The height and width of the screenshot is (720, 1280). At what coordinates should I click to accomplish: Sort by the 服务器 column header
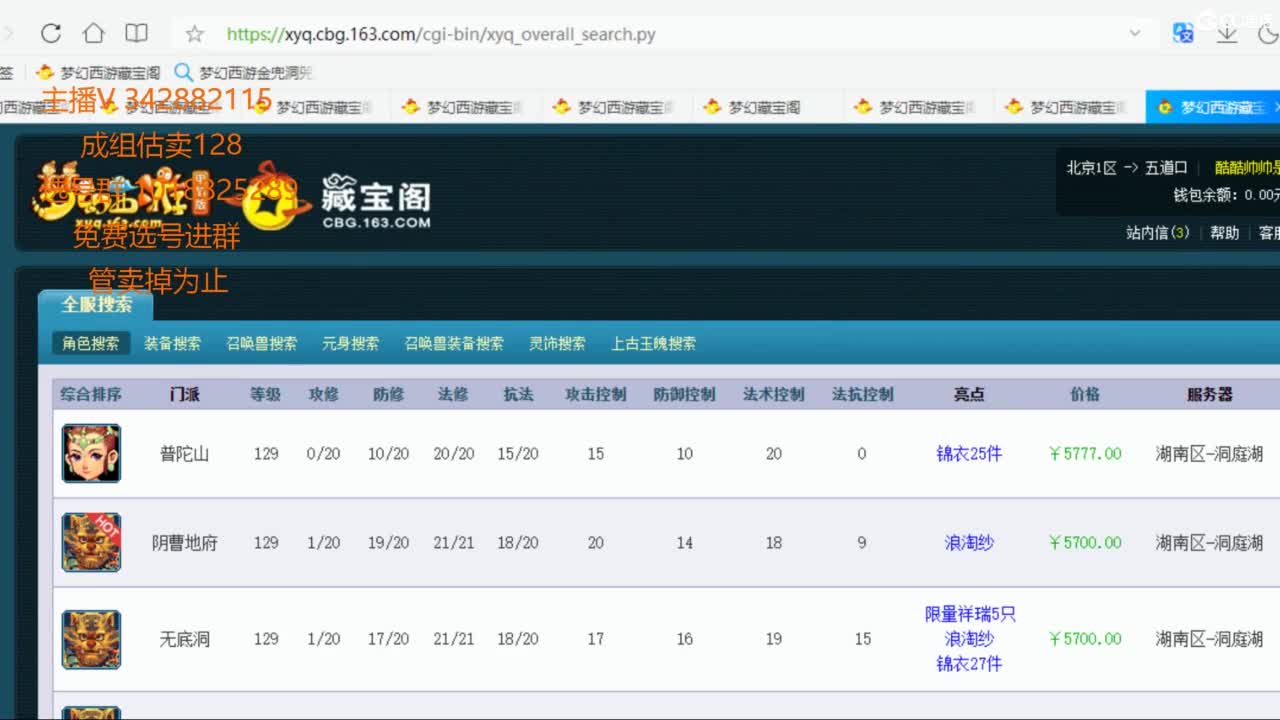[x=1209, y=394]
